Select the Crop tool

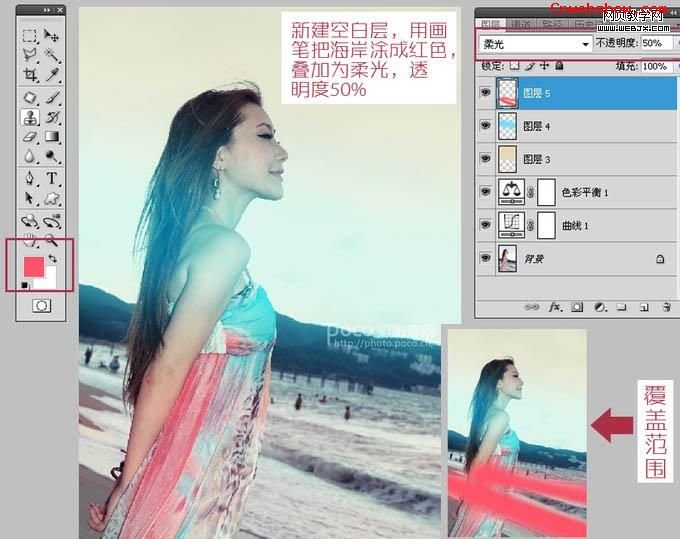tap(29, 75)
